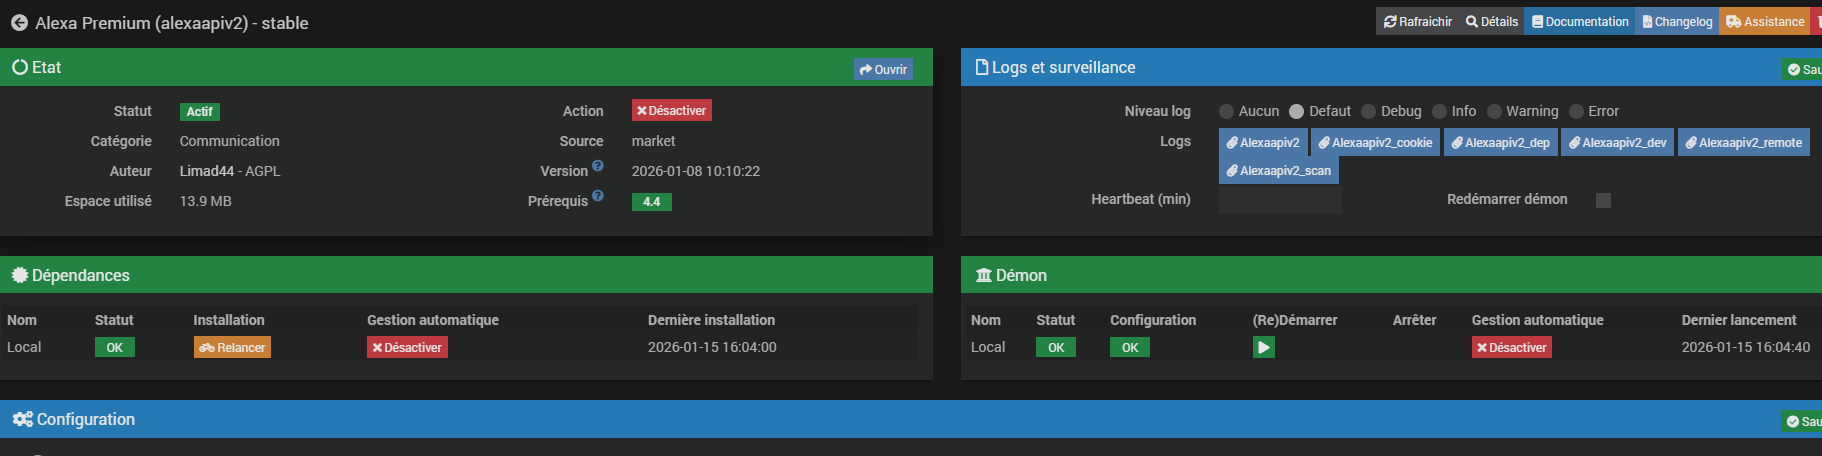Start the daemon with the green play button
1822x456 pixels.
[1264, 347]
